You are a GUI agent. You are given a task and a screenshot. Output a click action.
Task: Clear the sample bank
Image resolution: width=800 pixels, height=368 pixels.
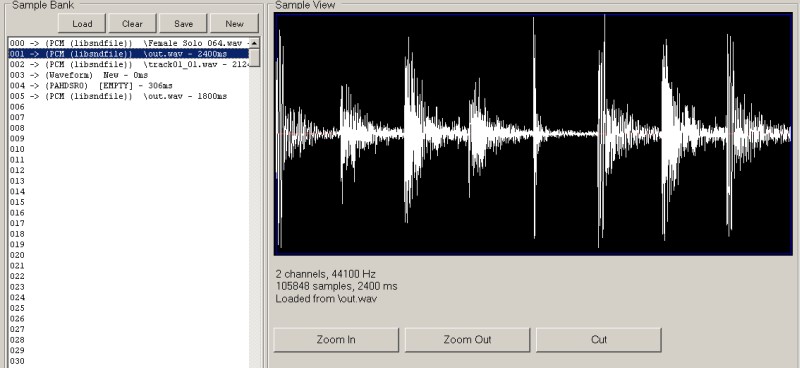132,23
